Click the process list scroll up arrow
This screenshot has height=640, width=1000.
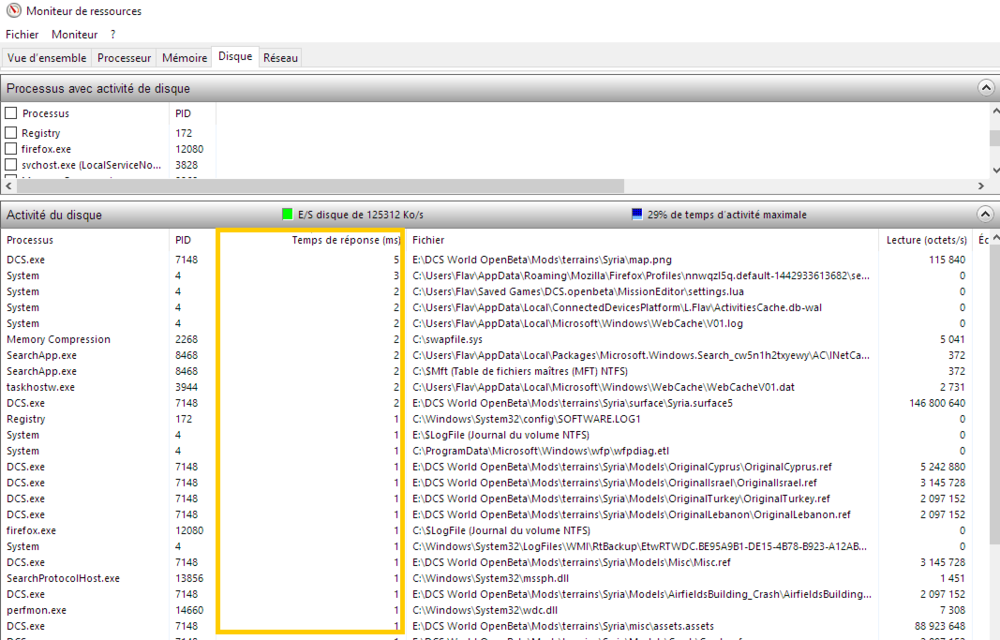(x=995, y=111)
